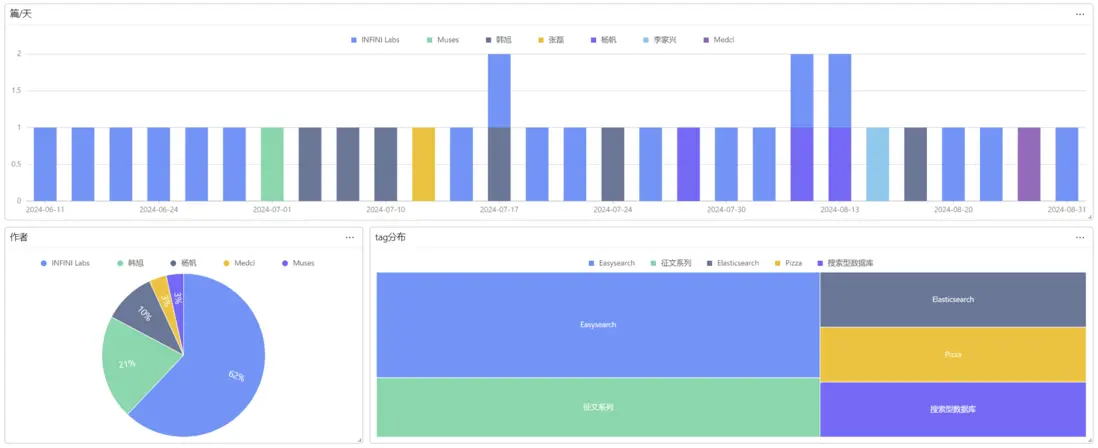Open the 篇/天 panel more-options menu
This screenshot has width=1098, height=448.
(x=1080, y=14)
